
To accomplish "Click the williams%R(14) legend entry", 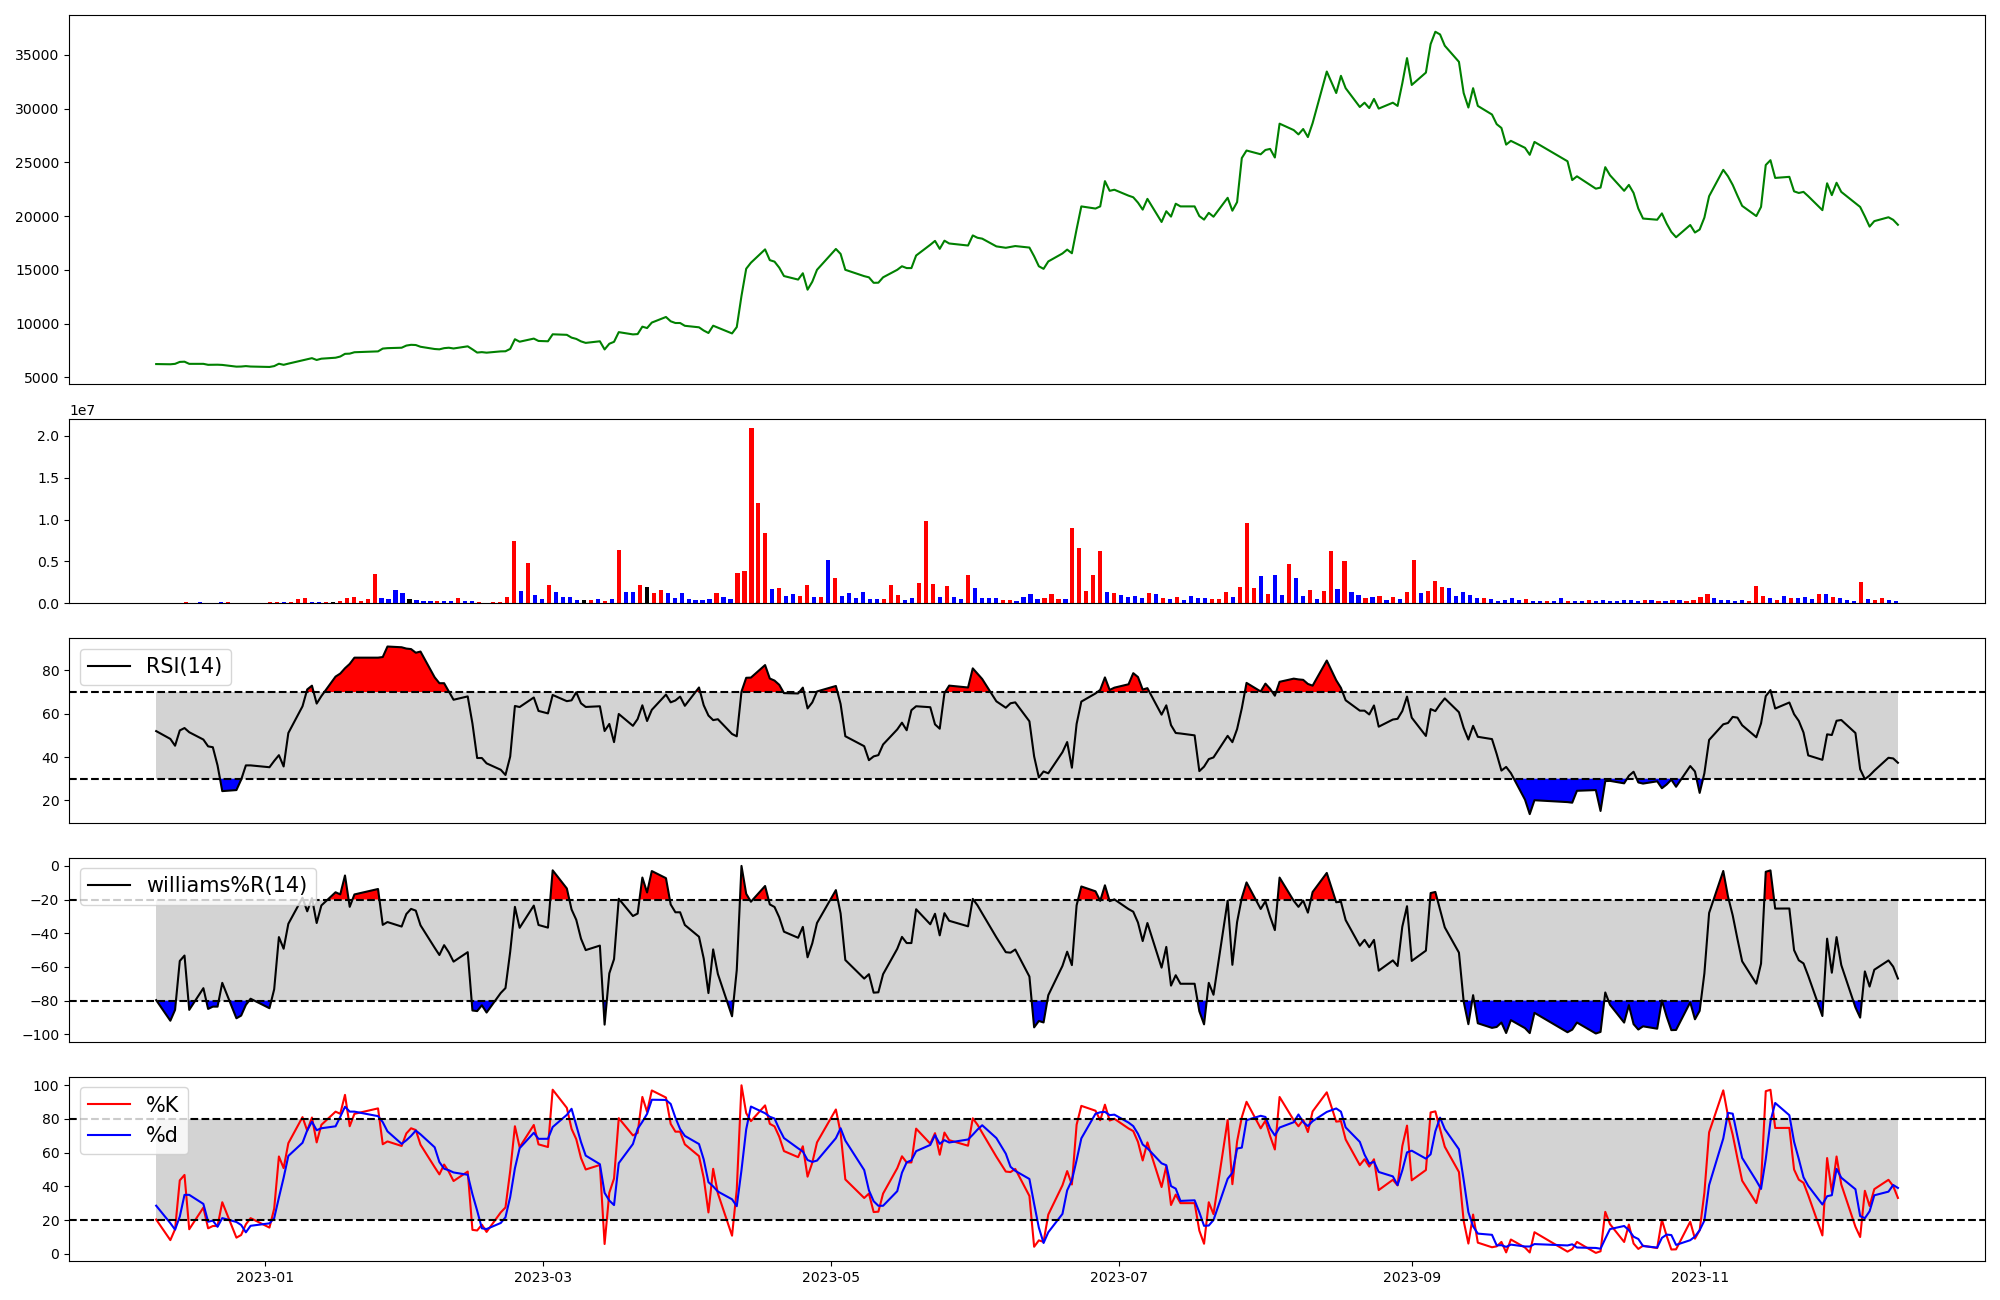I will coord(226,885).
